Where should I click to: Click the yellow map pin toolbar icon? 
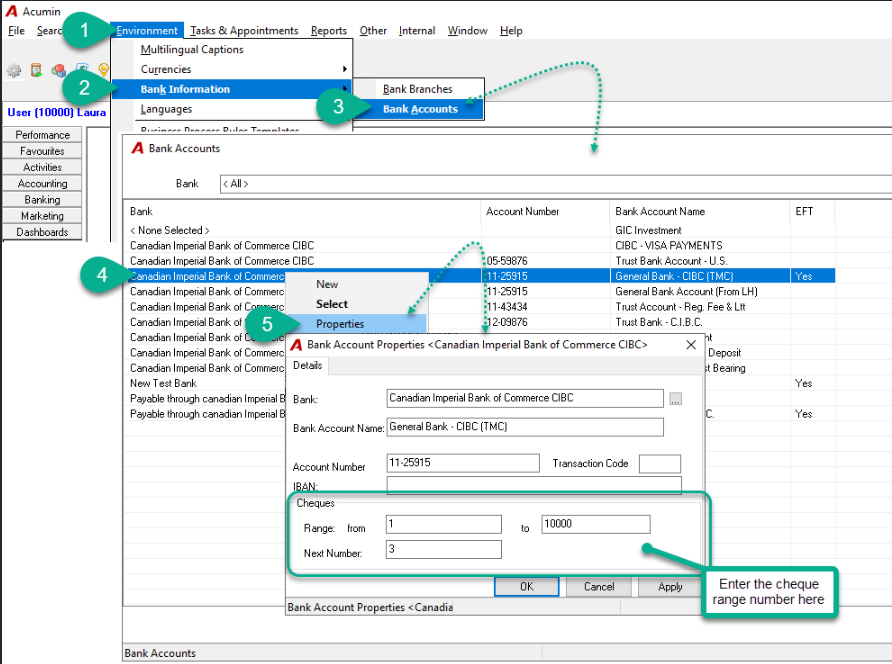point(103,70)
